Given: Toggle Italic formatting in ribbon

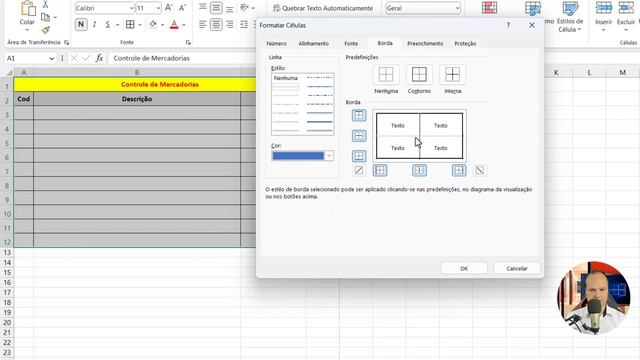Looking at the screenshot, I should (x=94, y=25).
